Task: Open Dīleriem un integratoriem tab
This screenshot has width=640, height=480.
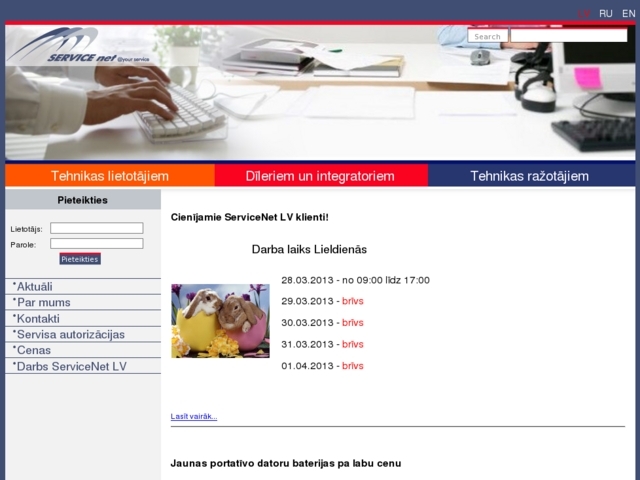Action: coord(320,176)
